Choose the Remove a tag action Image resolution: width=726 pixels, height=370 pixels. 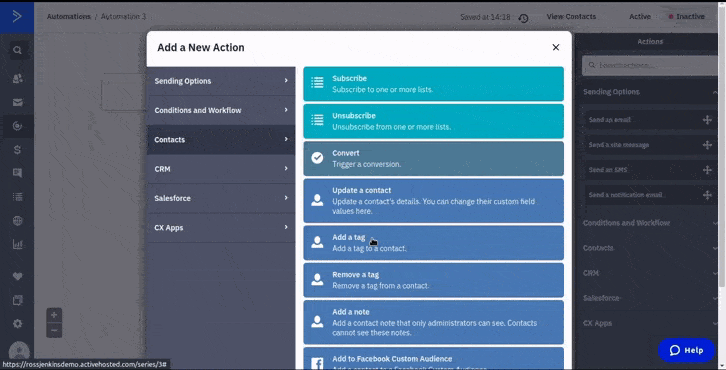click(433, 280)
